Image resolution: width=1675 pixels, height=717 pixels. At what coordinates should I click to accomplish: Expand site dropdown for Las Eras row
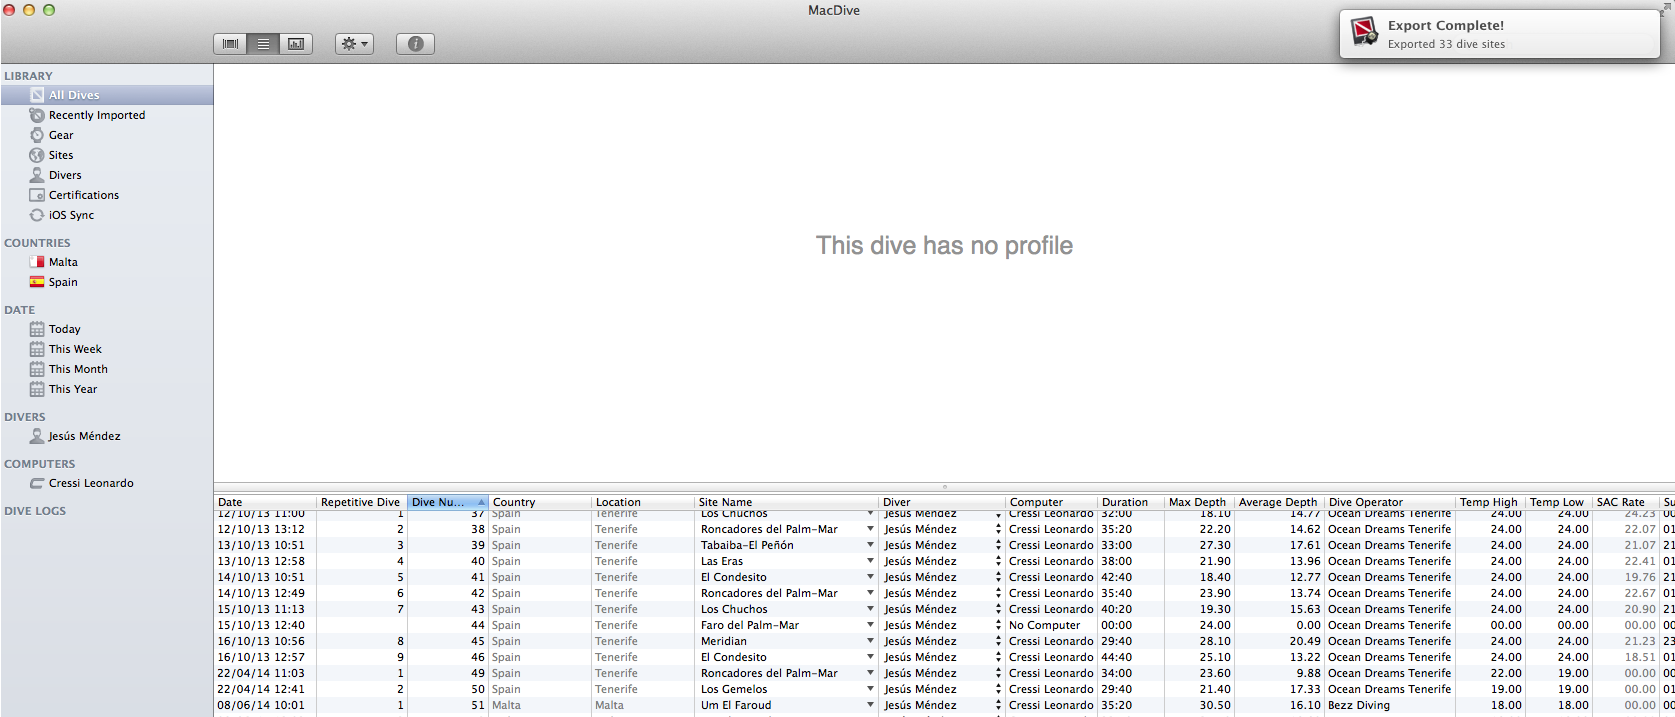click(x=870, y=561)
